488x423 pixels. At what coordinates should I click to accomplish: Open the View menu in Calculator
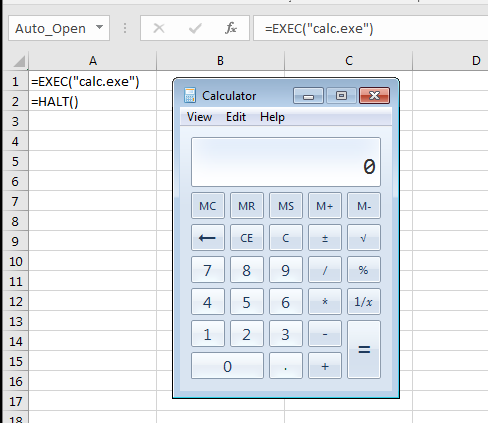point(199,117)
